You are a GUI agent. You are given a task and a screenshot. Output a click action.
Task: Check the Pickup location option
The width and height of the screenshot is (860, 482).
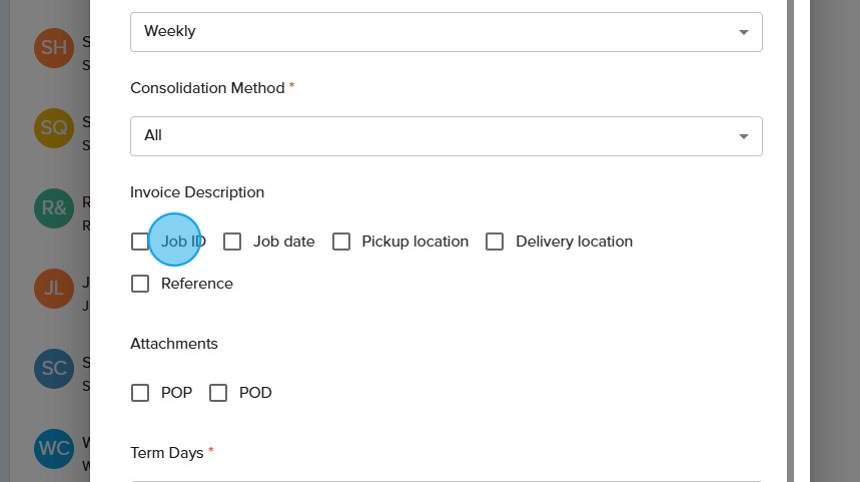(x=341, y=241)
